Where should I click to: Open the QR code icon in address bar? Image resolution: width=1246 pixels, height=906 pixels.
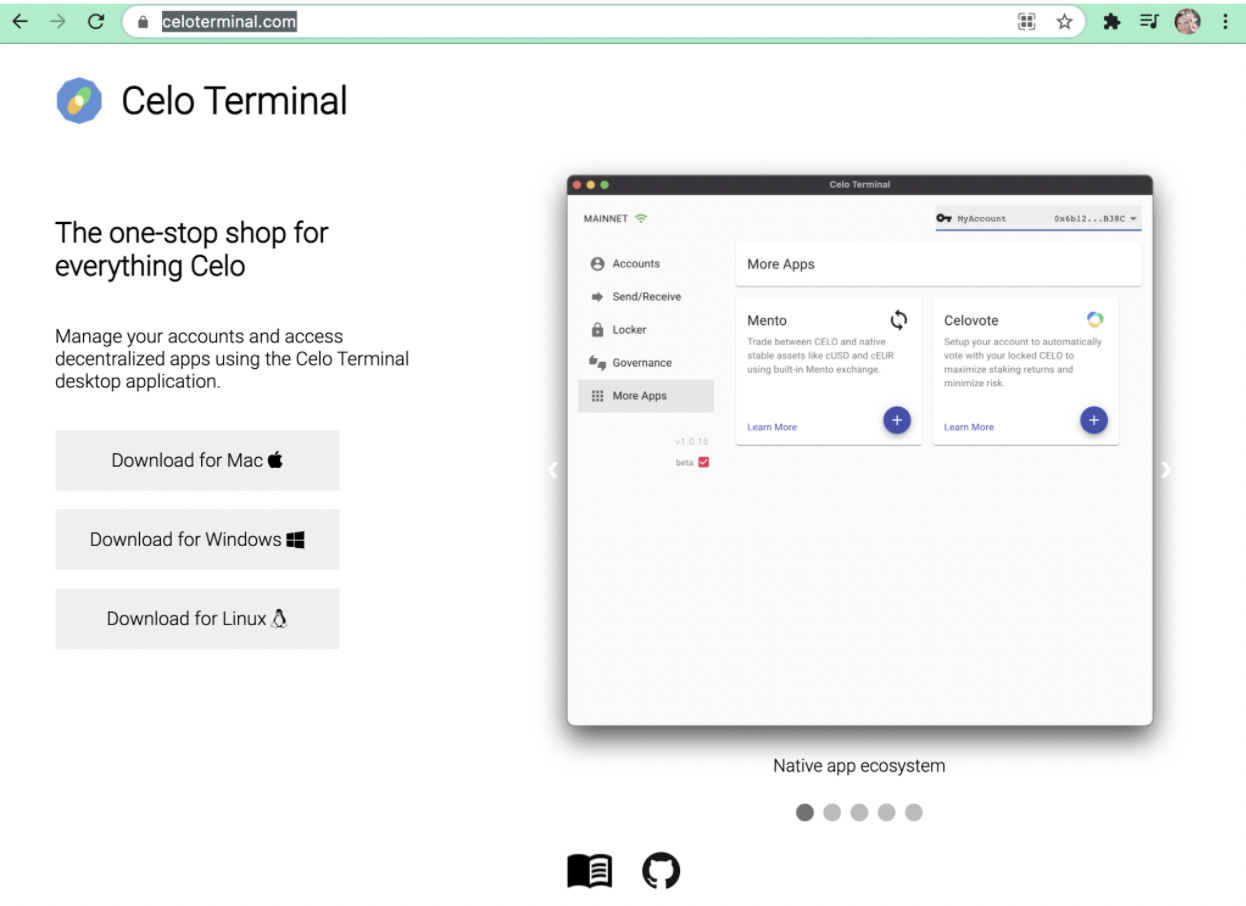1026,21
